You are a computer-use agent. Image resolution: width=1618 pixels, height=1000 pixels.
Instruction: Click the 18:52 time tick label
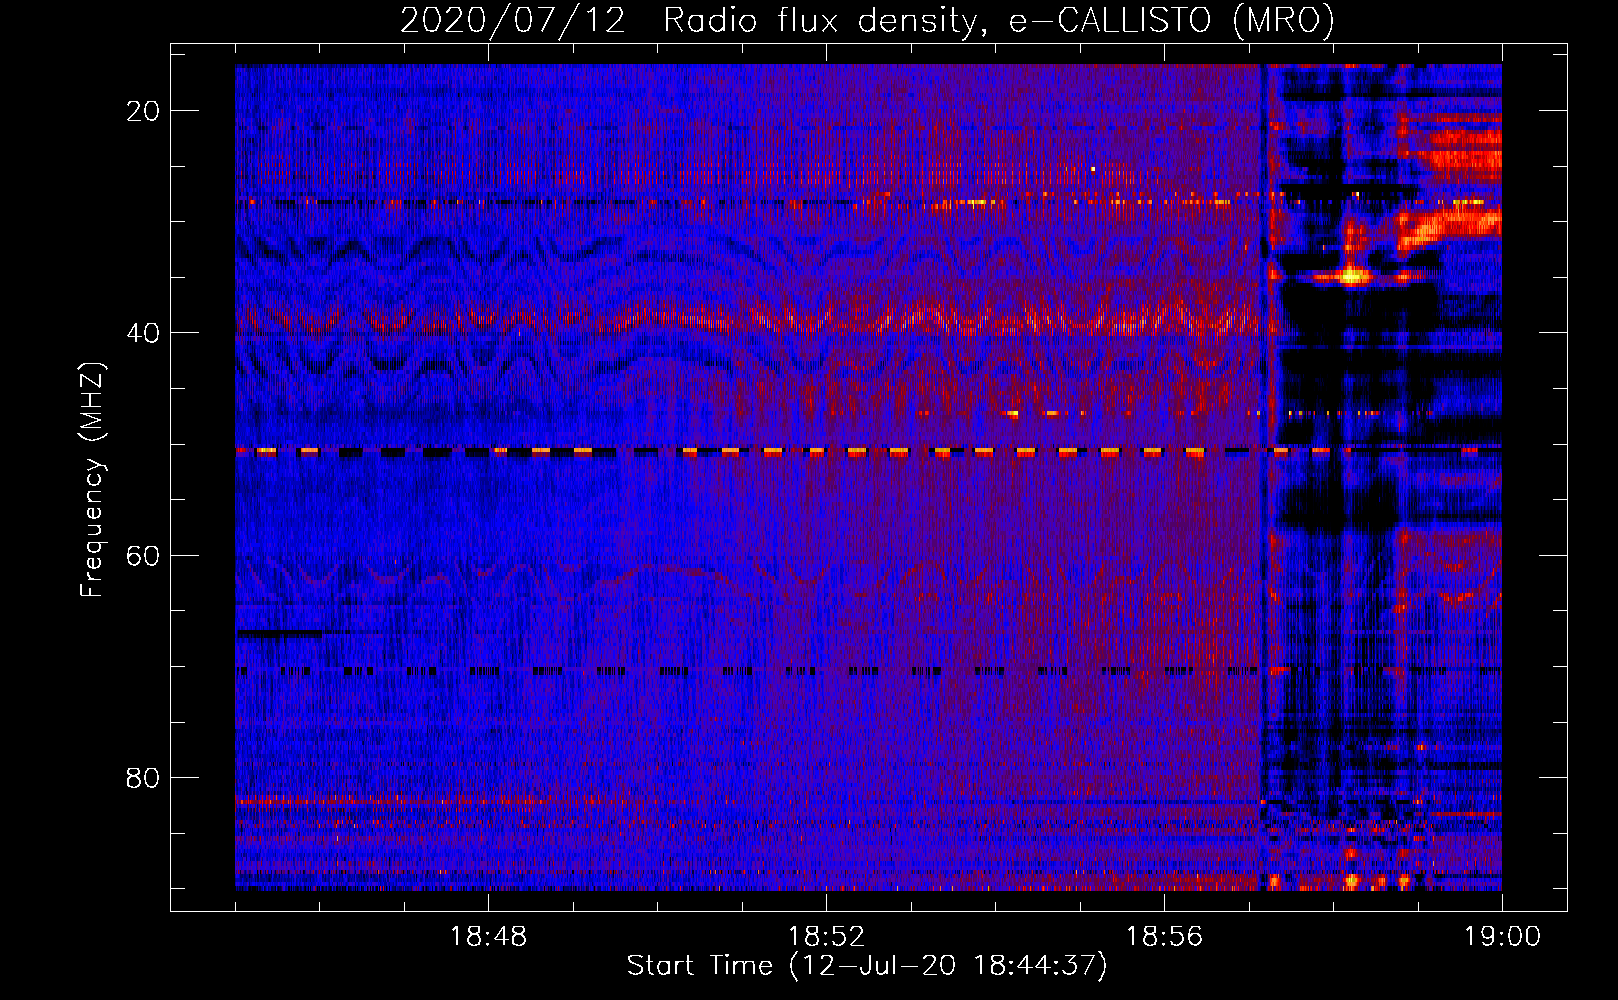pyautogui.click(x=826, y=937)
